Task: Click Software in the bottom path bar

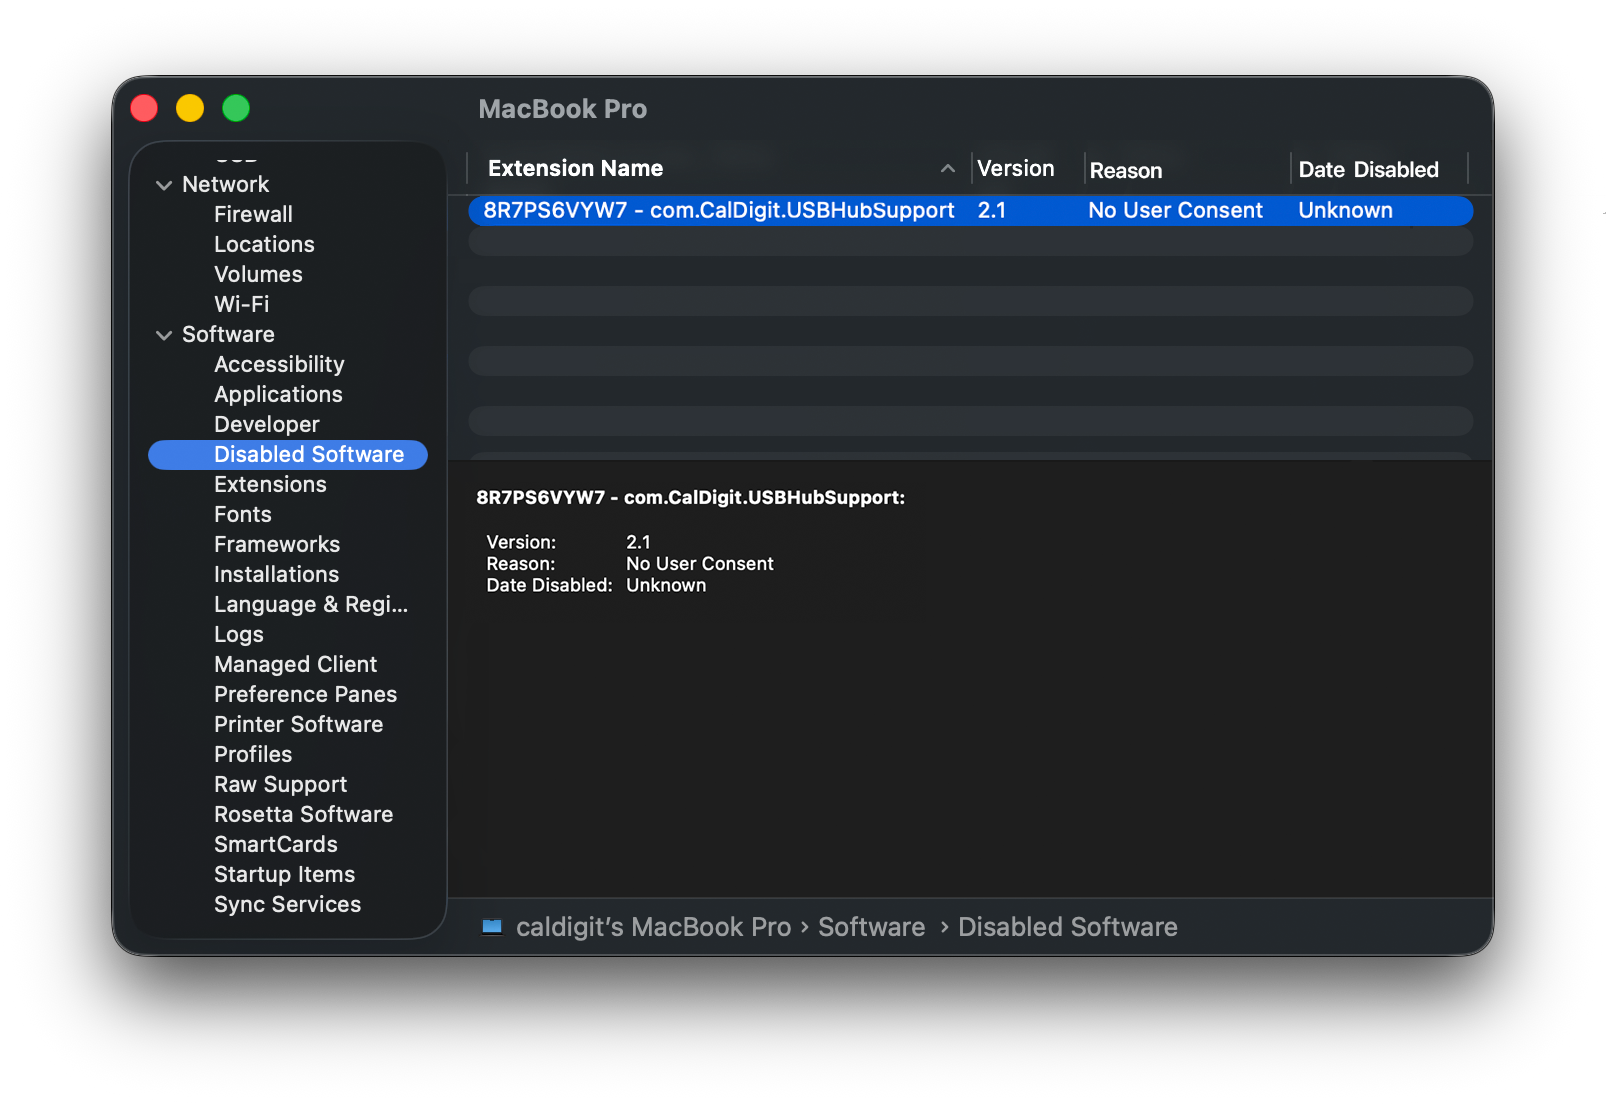Action: (x=871, y=927)
